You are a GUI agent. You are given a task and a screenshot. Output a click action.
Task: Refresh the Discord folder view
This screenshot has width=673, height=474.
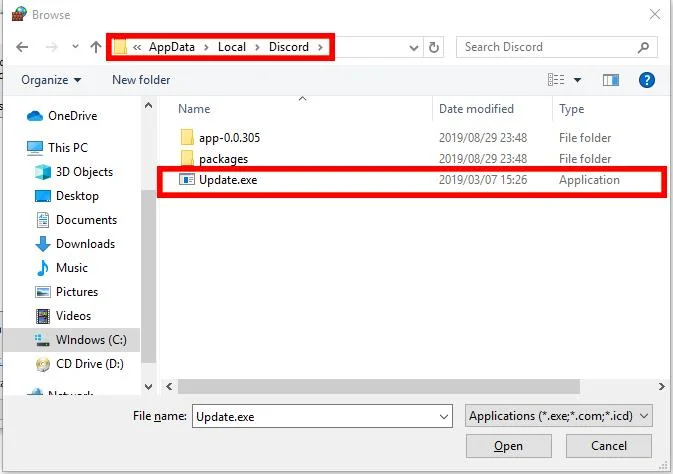click(434, 47)
